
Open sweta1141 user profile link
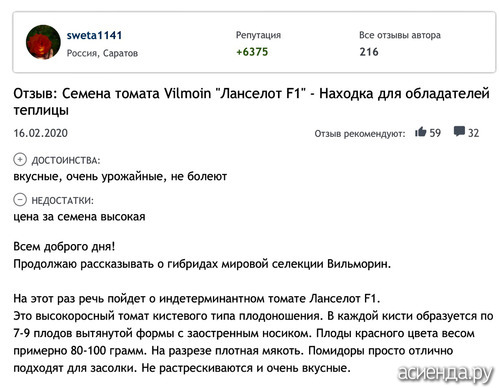pos(94,35)
